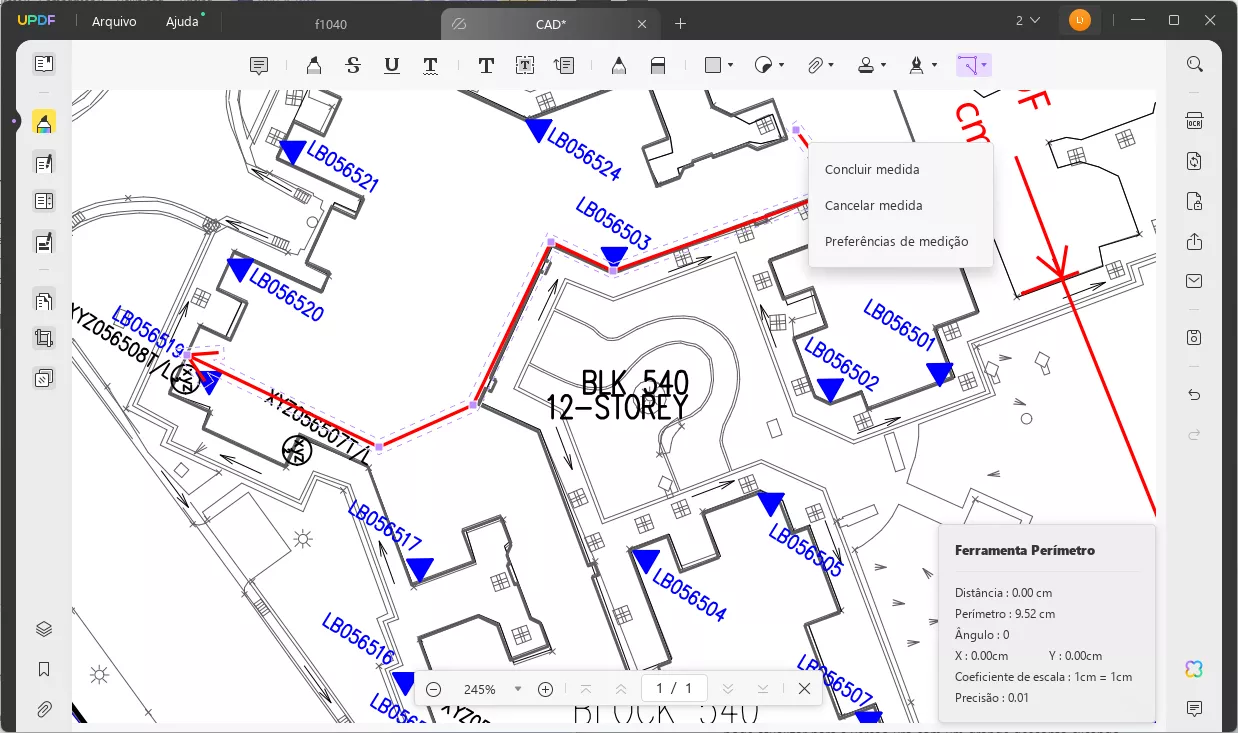The height and width of the screenshot is (733, 1238).
Task: Open the comments panel icon at bottom right
Action: pyautogui.click(x=1194, y=709)
